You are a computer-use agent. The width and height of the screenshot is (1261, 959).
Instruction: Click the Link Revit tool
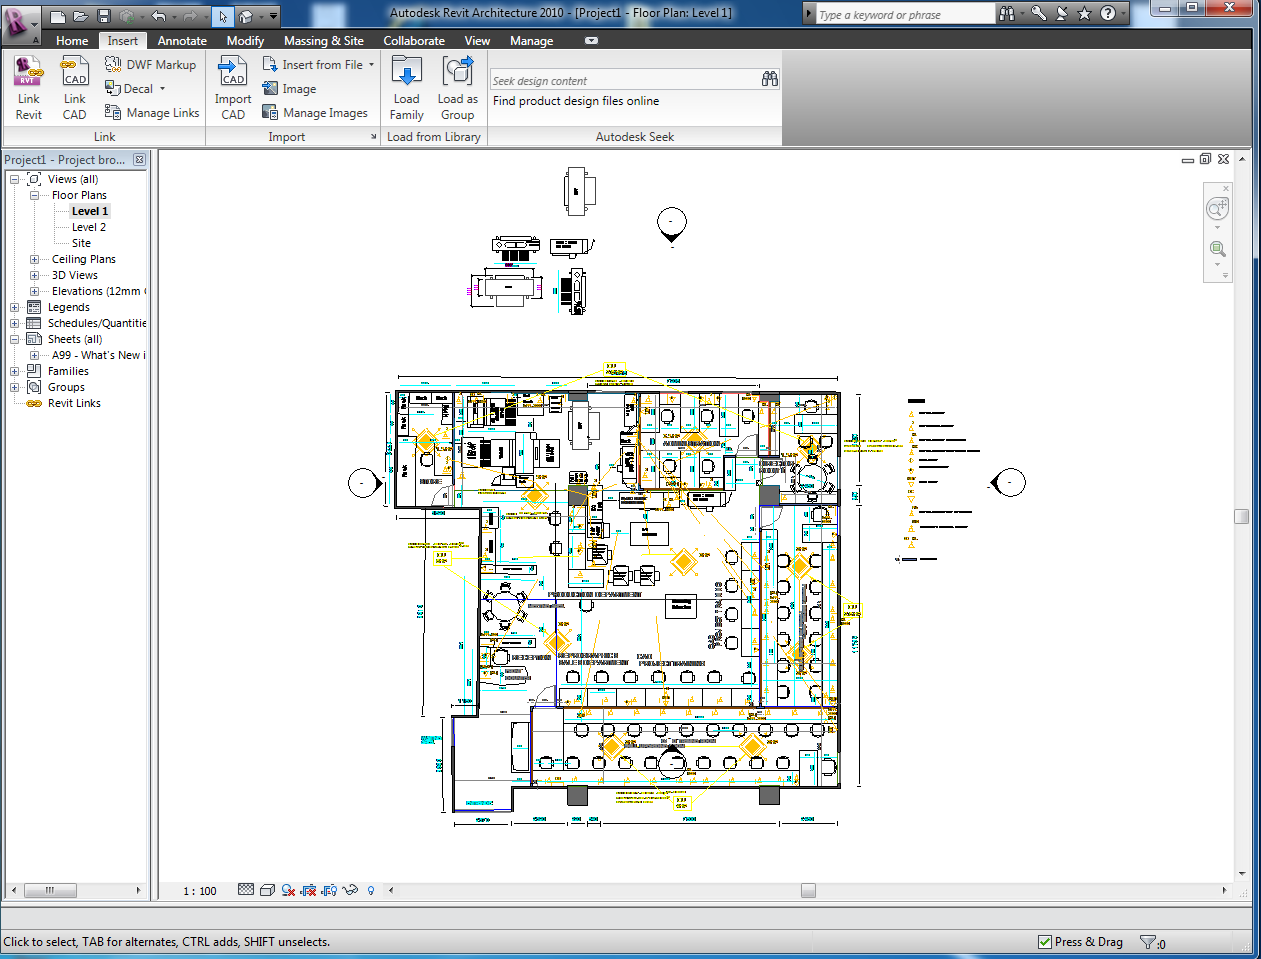(x=29, y=88)
